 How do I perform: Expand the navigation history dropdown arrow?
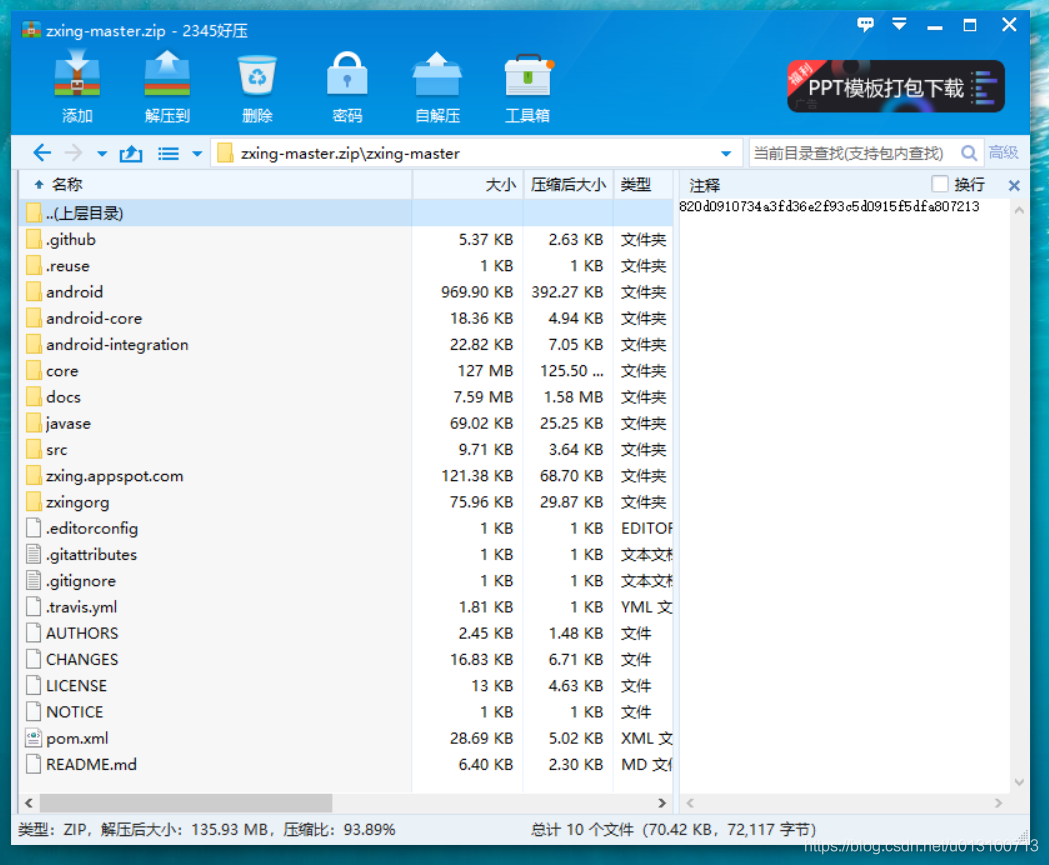[102, 154]
